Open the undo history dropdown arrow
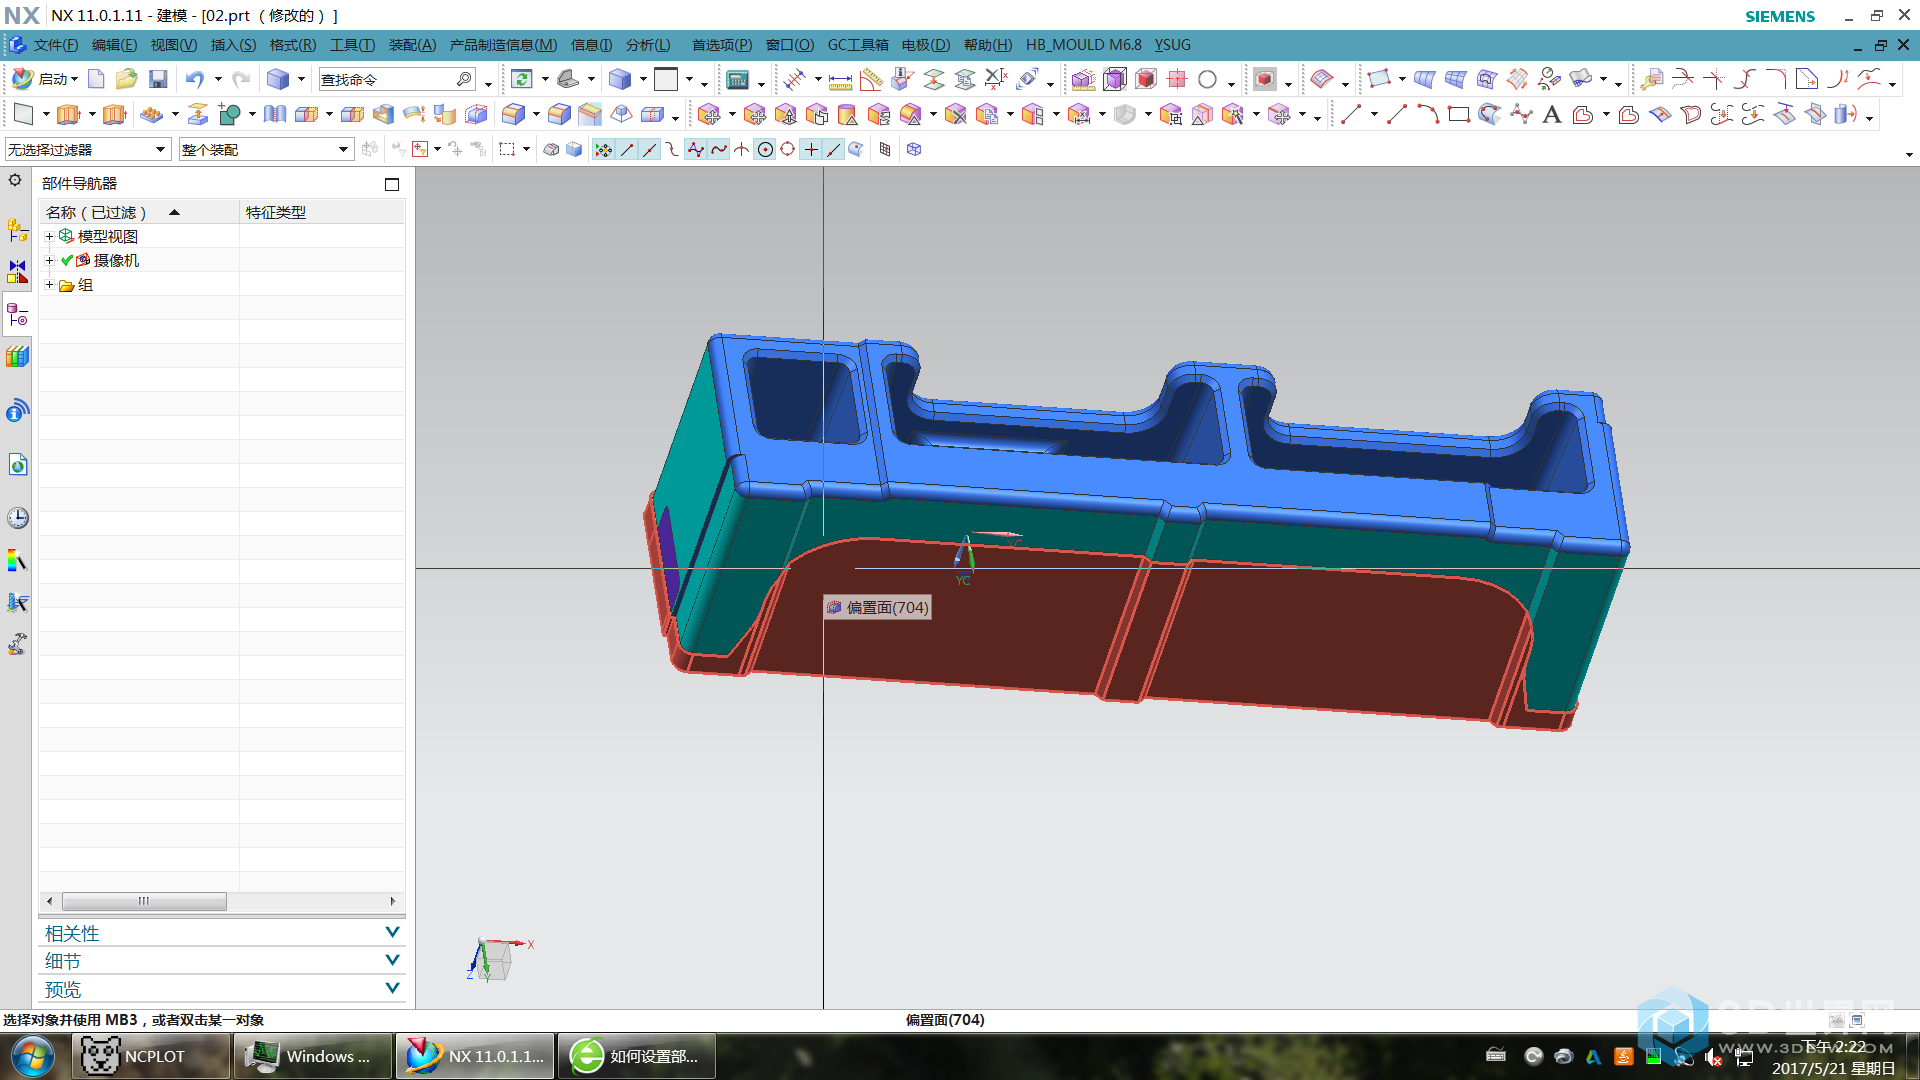This screenshot has height=1080, width=1920. [x=218, y=79]
